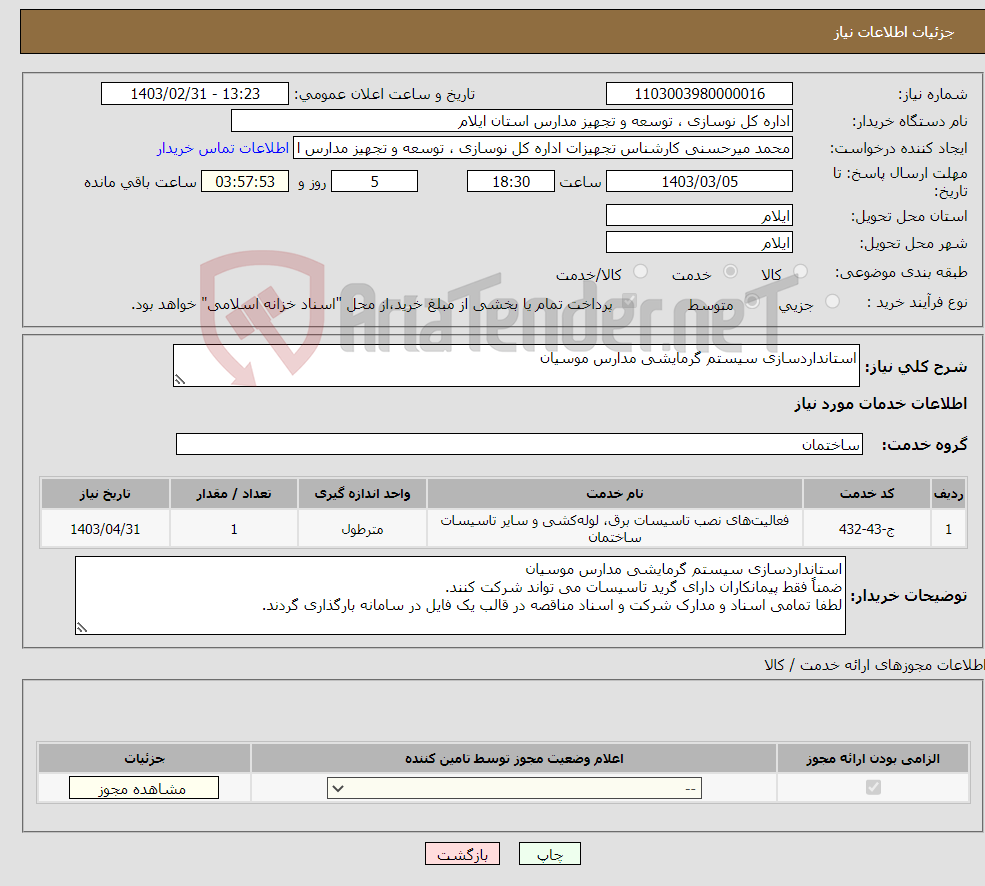Viewport: 985px width, 886px height.
Task: Click the واحد اندازه گیری column header
Action: click(x=362, y=494)
